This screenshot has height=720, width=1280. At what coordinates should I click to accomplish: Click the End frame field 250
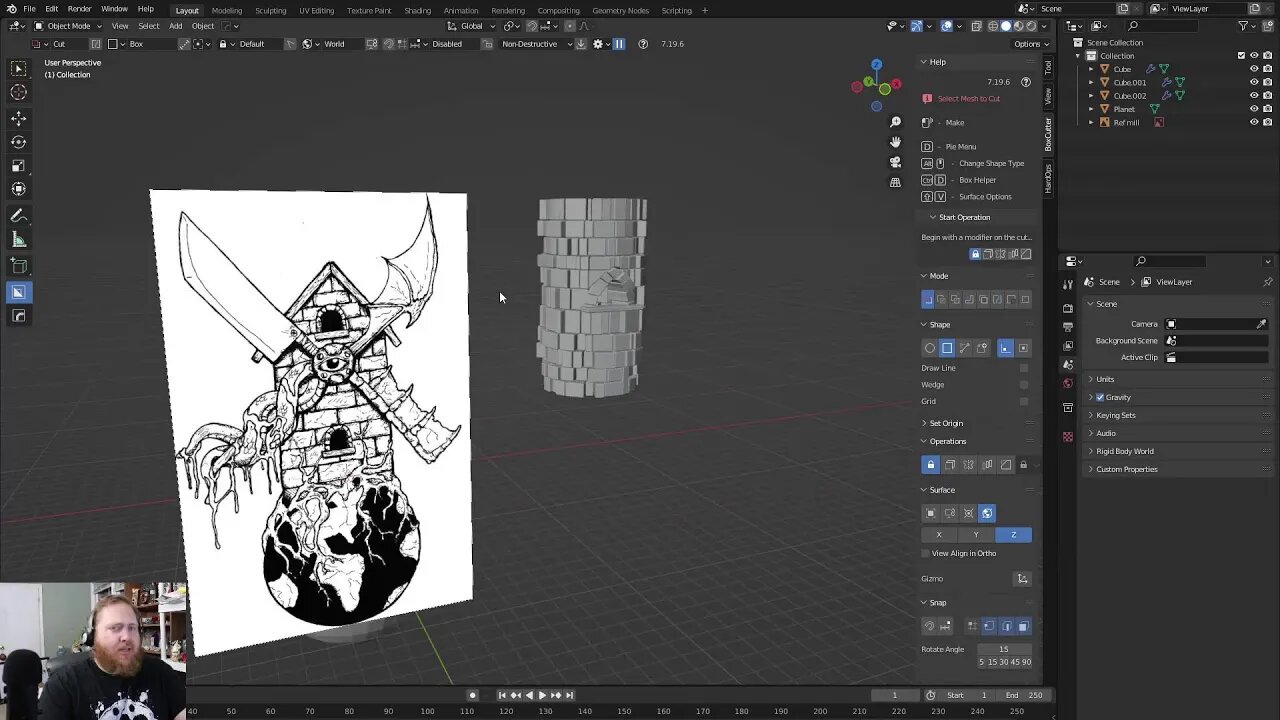(x=1022, y=695)
